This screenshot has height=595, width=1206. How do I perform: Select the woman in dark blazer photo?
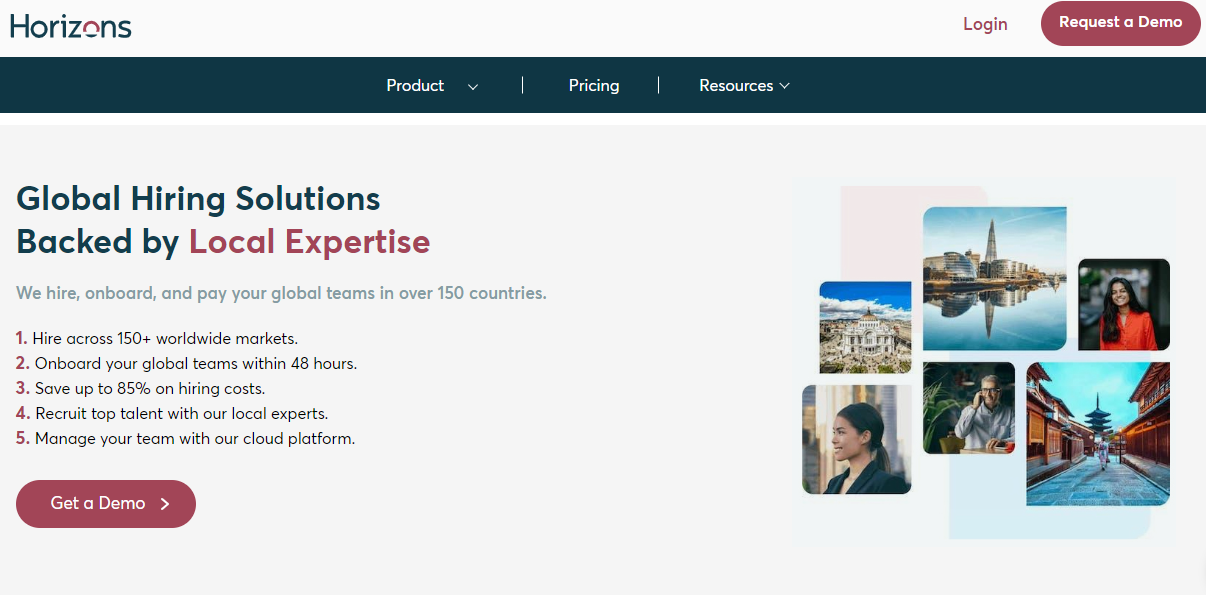(857, 440)
